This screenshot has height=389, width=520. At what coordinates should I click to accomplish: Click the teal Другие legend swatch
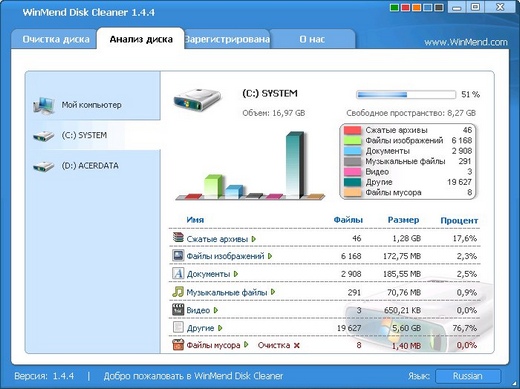click(353, 182)
